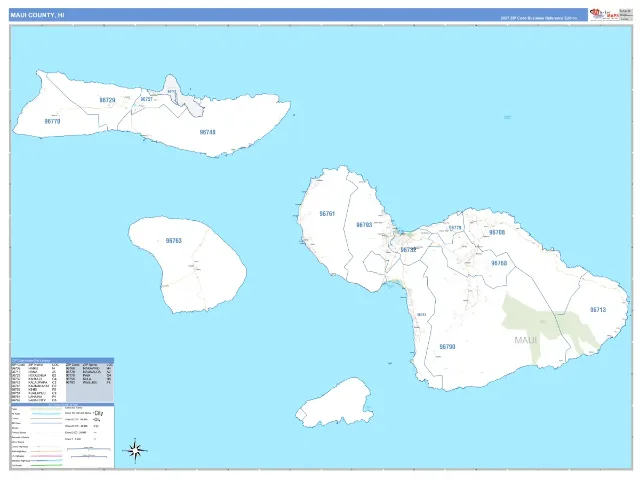Click ZIP code label 96793
This screenshot has width=640, height=480.
(x=364, y=224)
